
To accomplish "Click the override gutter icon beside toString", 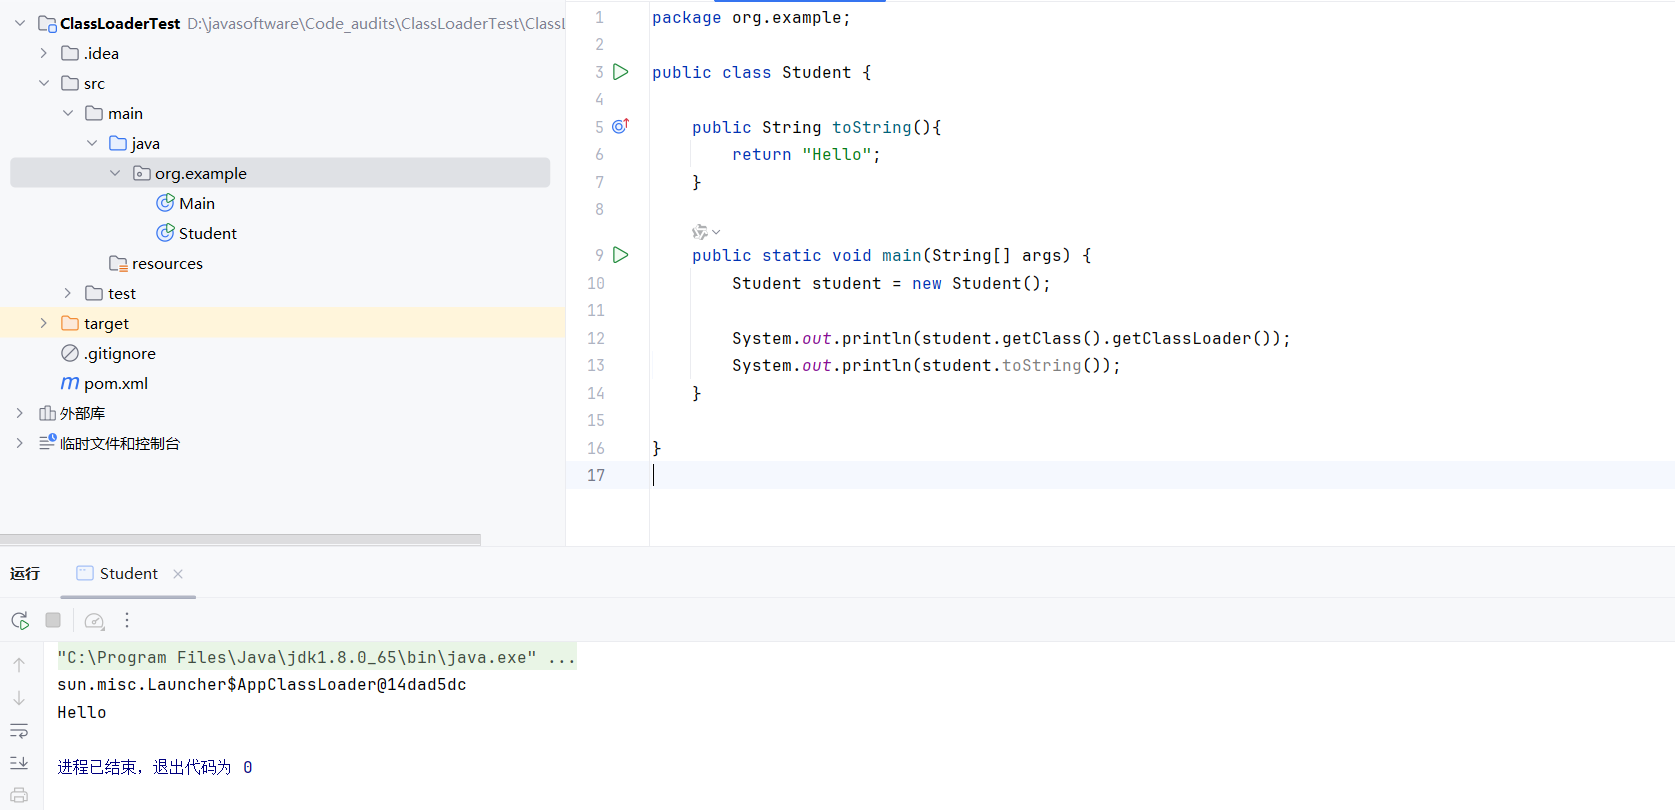I will [621, 126].
